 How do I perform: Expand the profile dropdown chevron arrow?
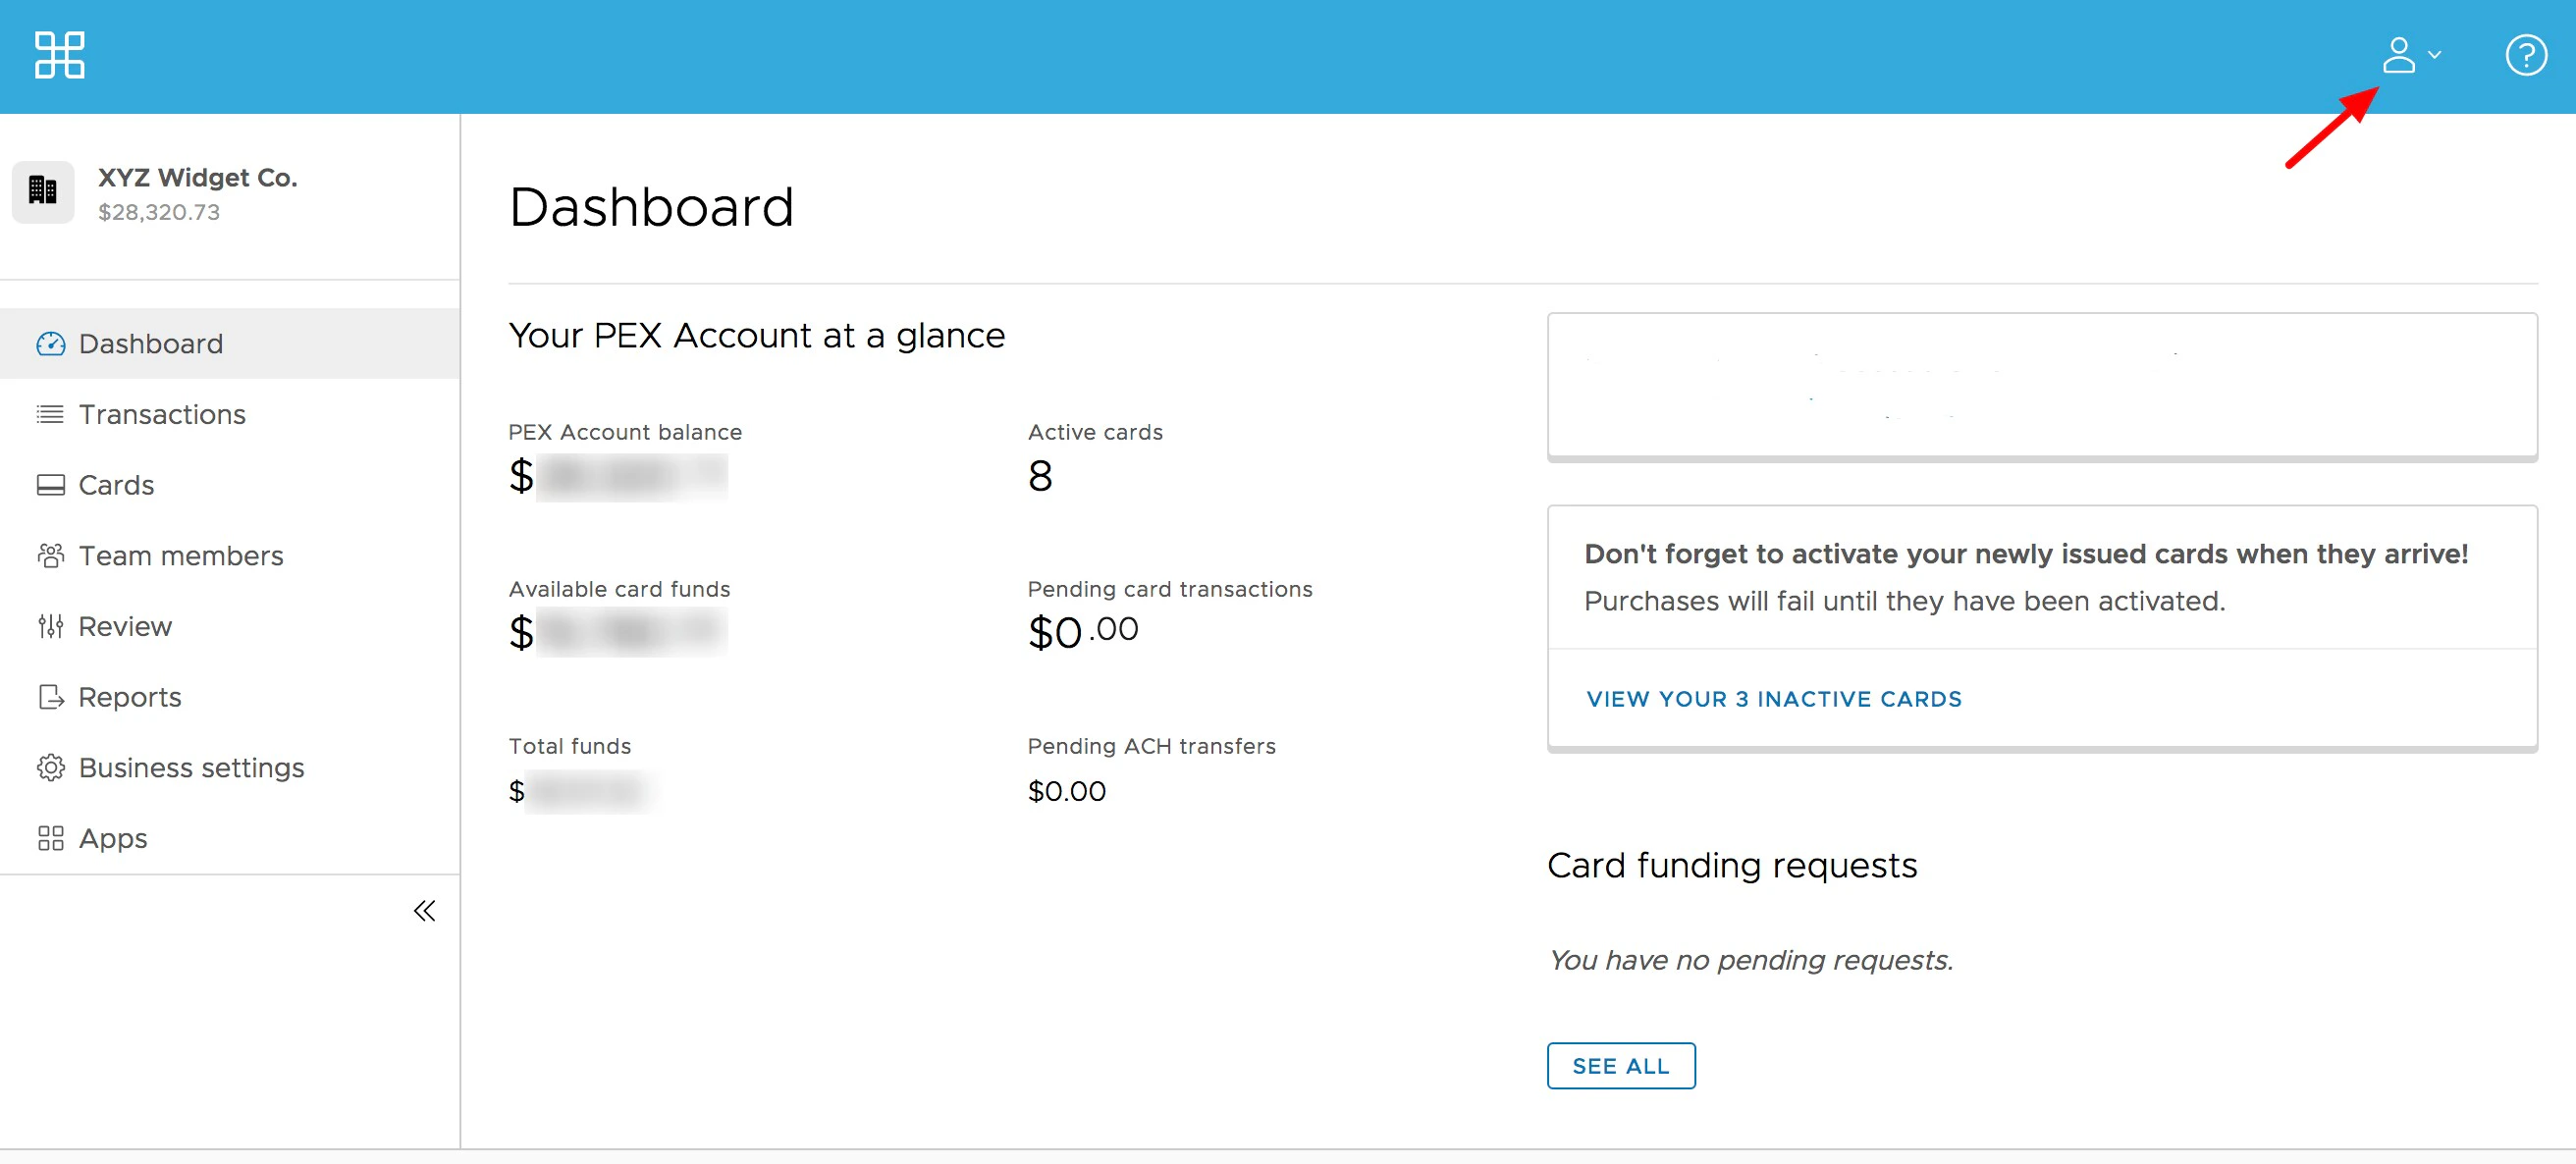(2435, 55)
